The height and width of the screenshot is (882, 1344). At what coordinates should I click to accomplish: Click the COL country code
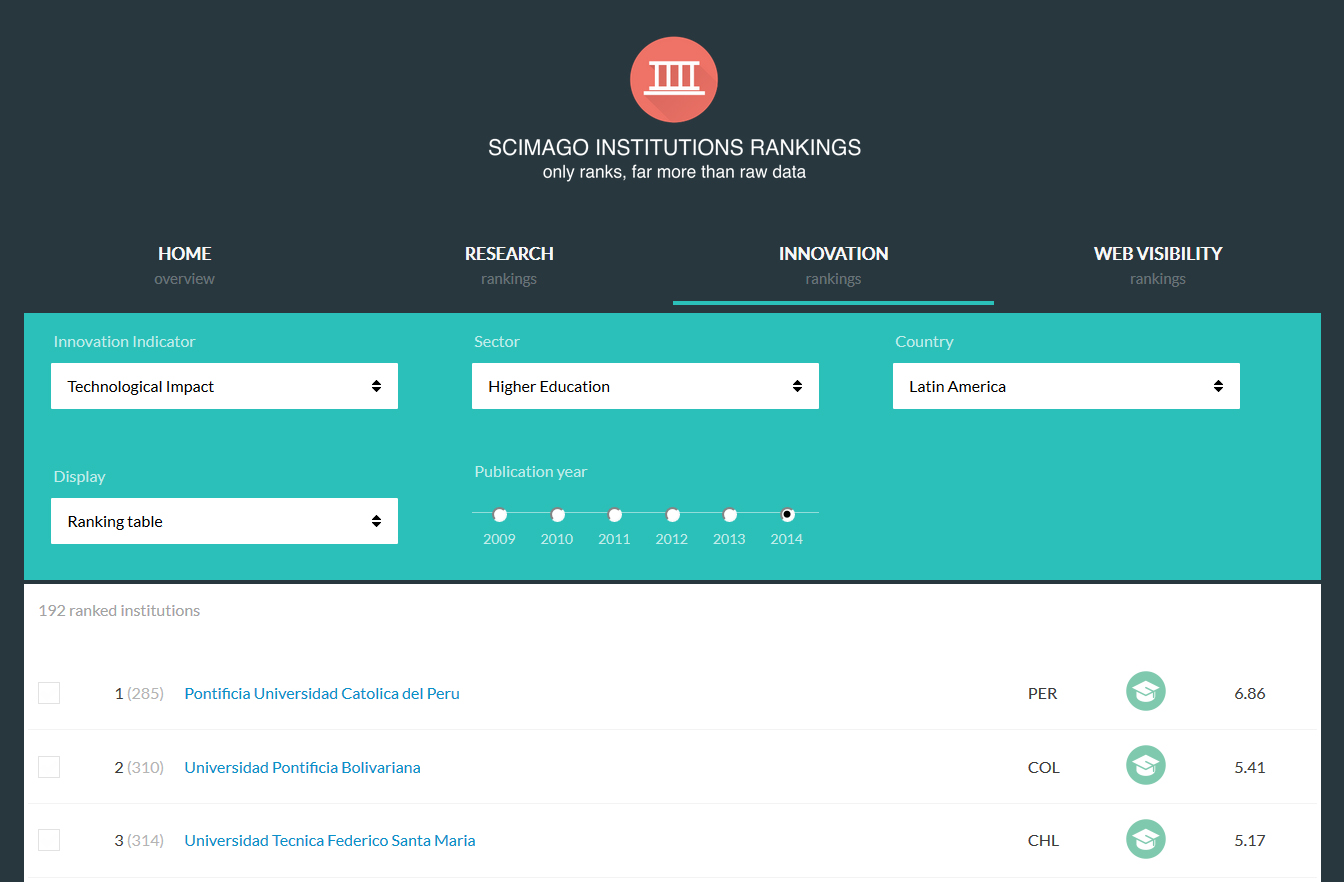click(1043, 767)
